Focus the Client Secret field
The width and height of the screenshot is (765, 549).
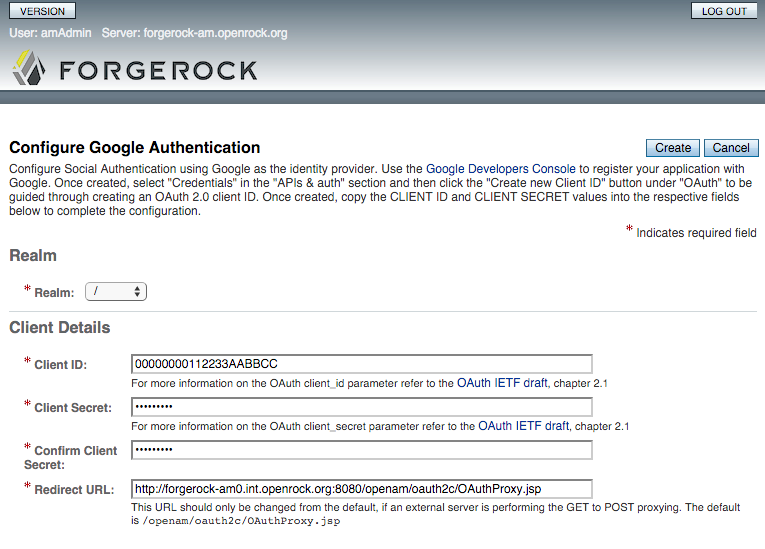click(362, 407)
